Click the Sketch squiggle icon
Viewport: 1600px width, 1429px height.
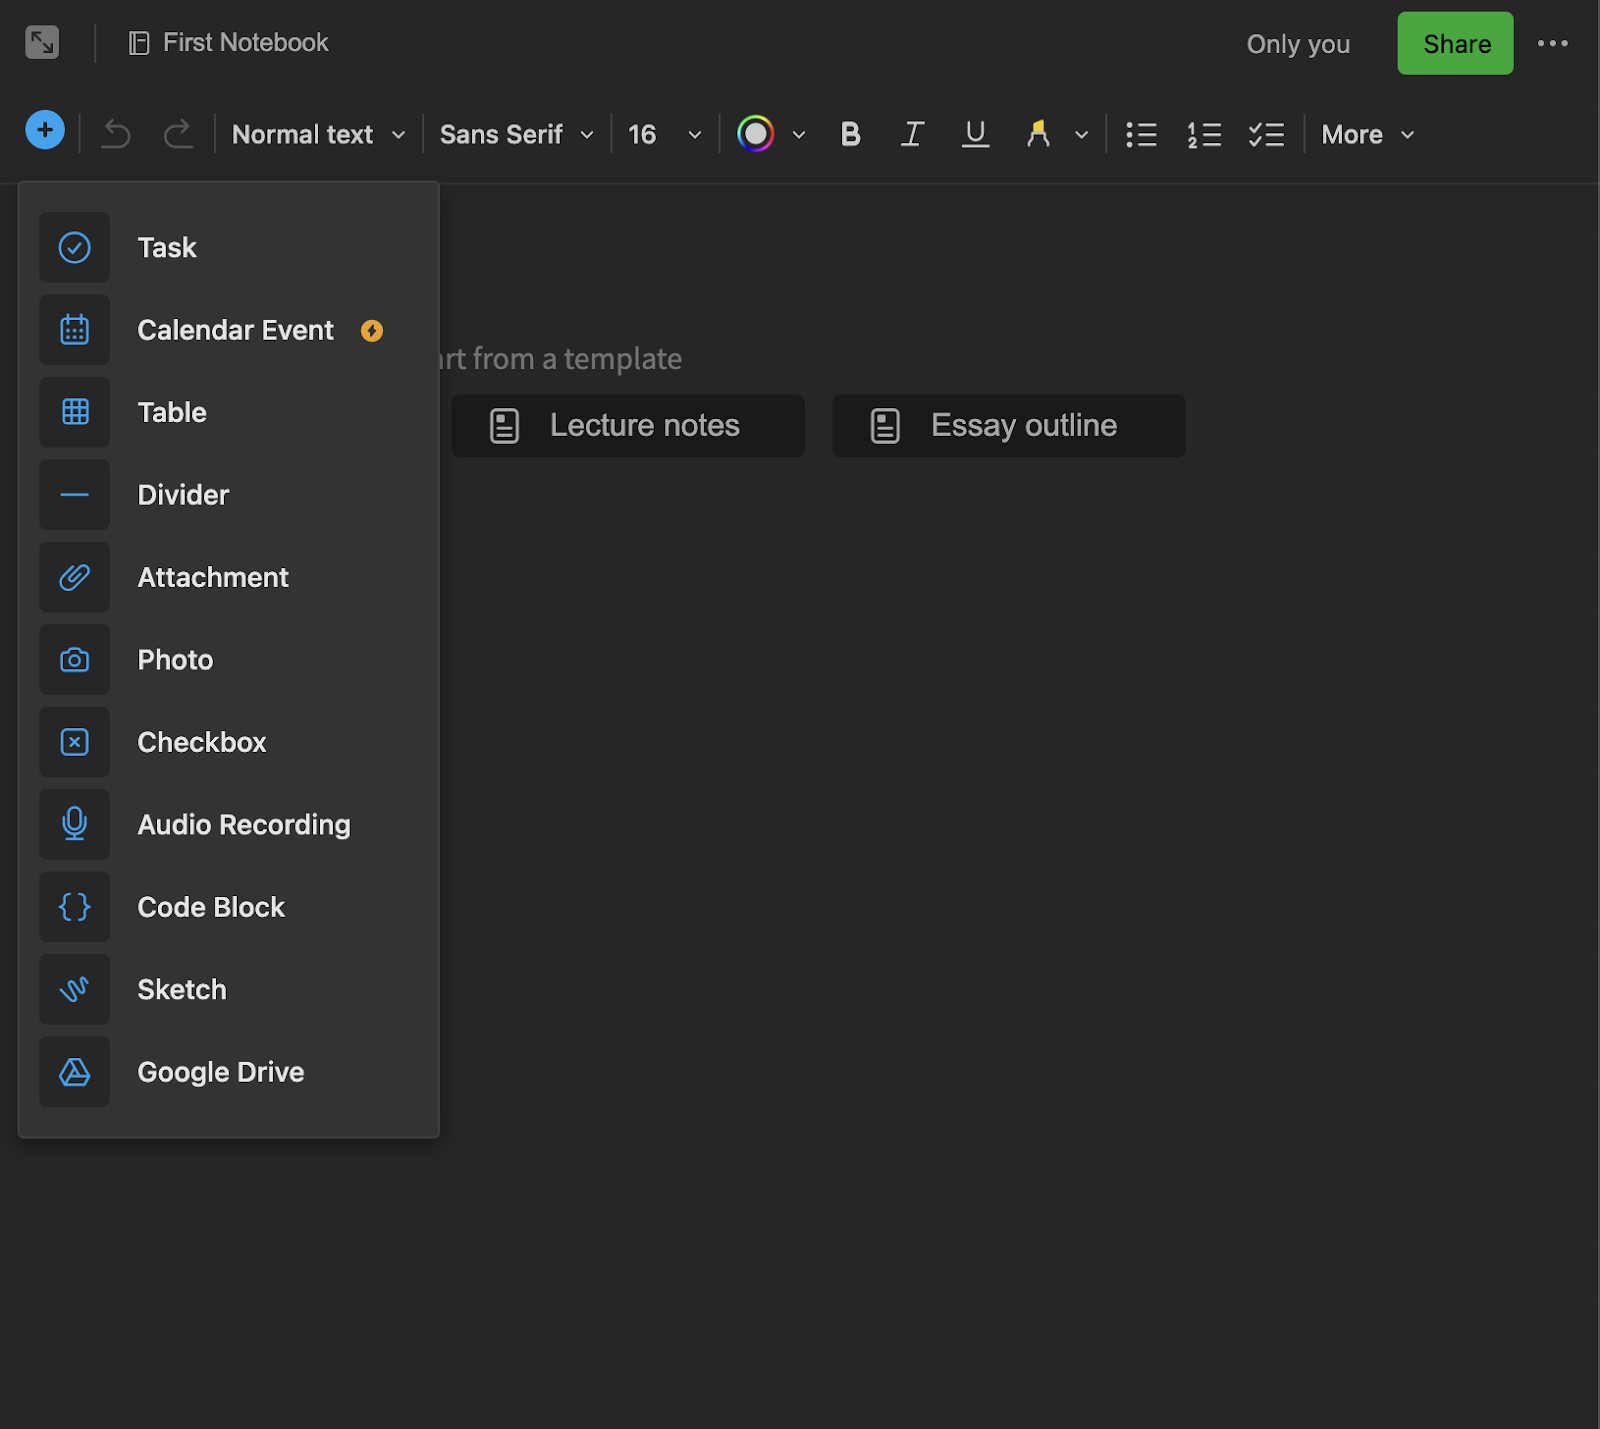pos(75,989)
